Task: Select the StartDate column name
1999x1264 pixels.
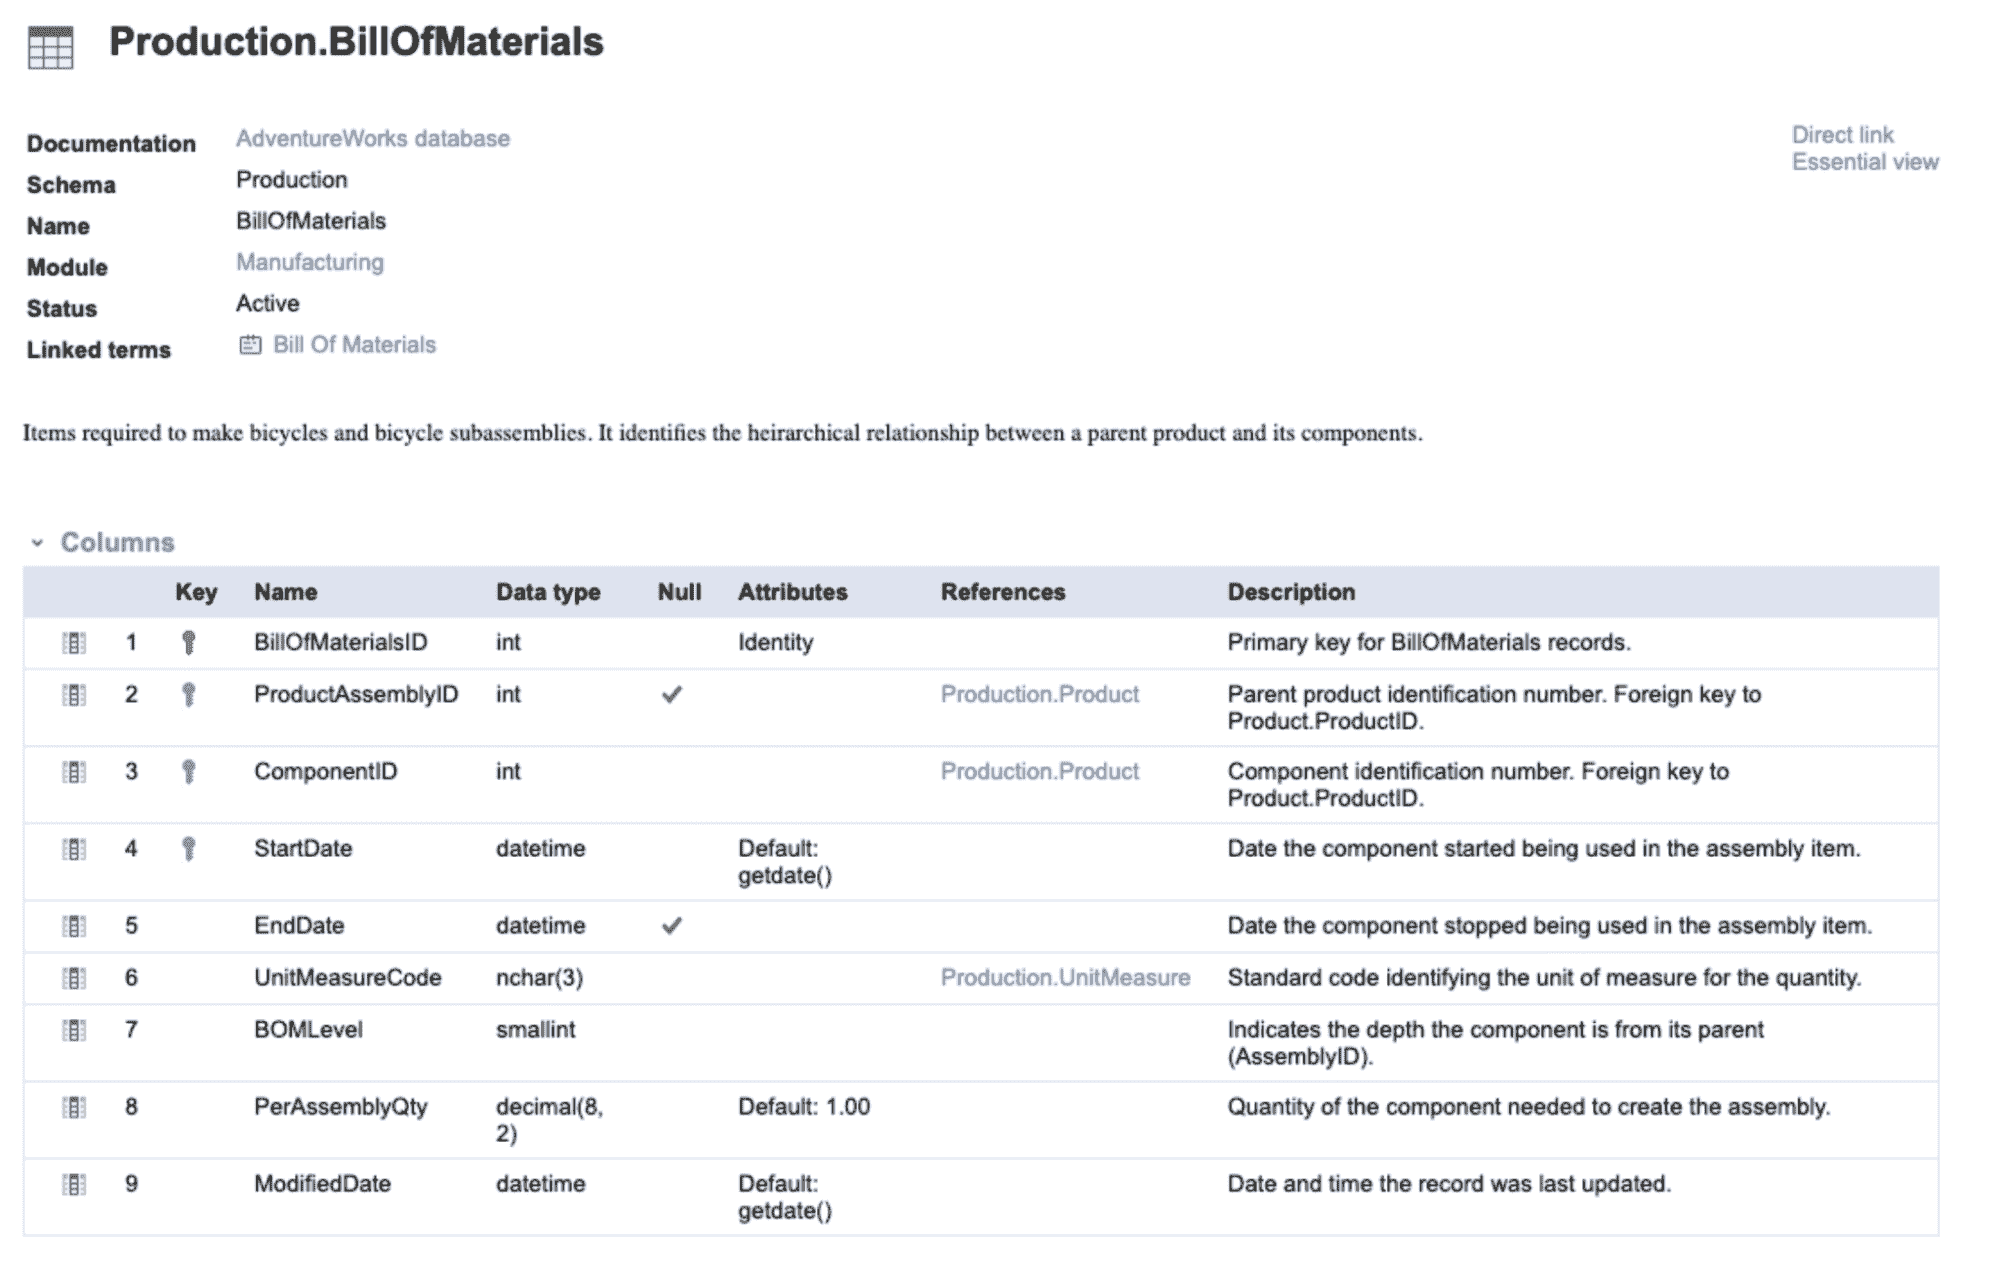Action: click(303, 848)
